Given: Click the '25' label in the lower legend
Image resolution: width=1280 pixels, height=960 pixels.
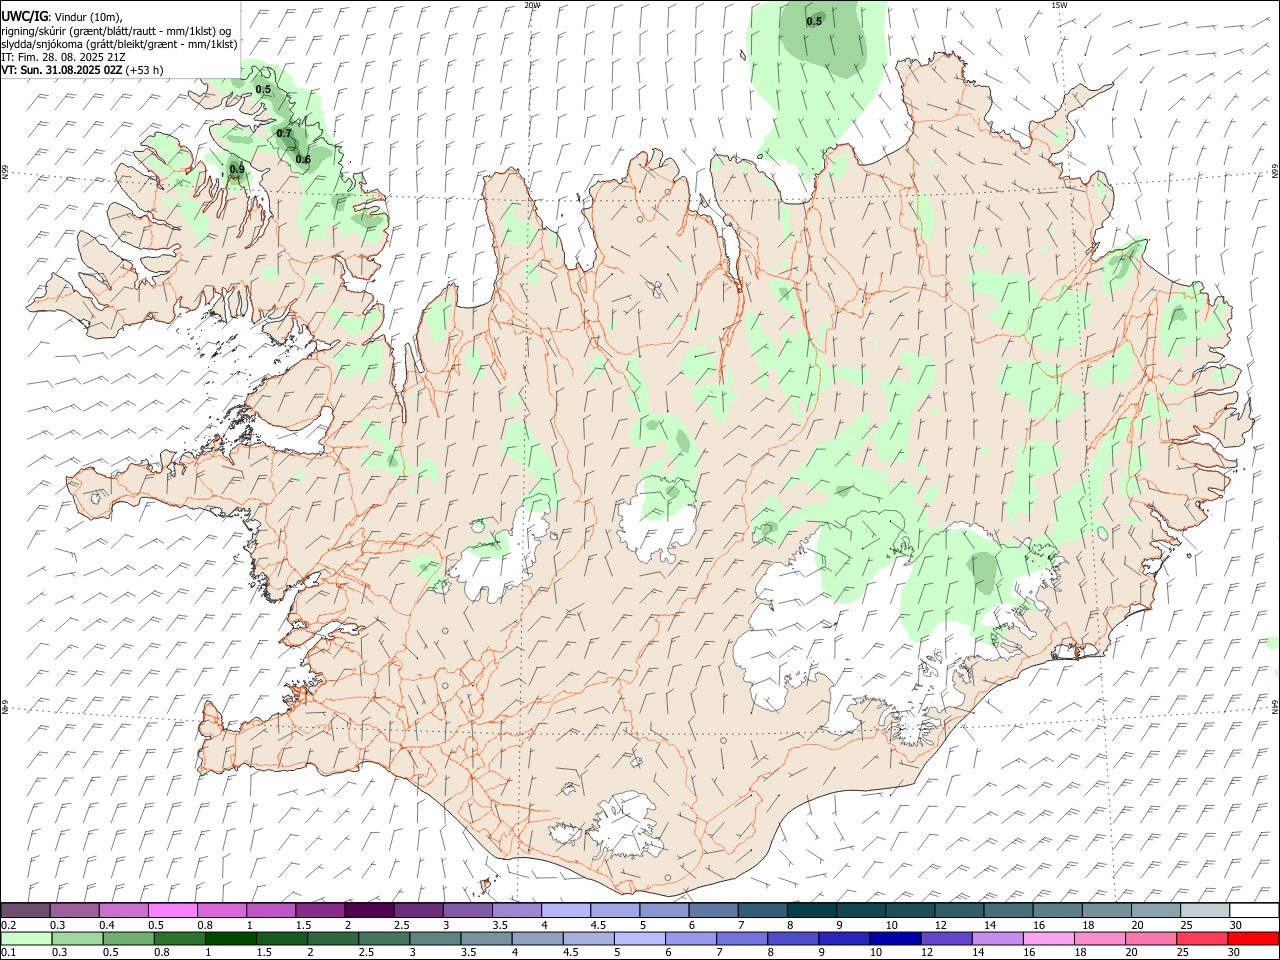Looking at the screenshot, I should coord(1183,953).
